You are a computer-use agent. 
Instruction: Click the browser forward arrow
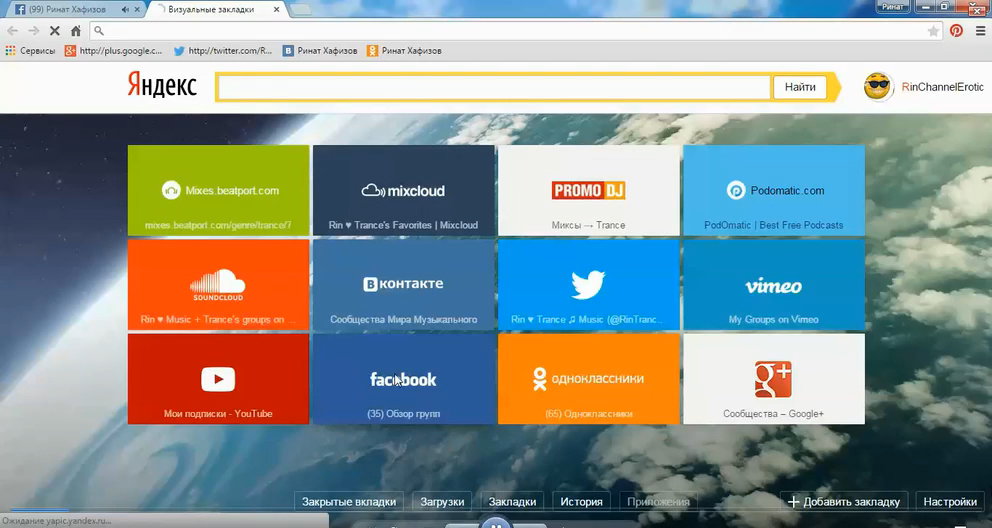pos(34,30)
